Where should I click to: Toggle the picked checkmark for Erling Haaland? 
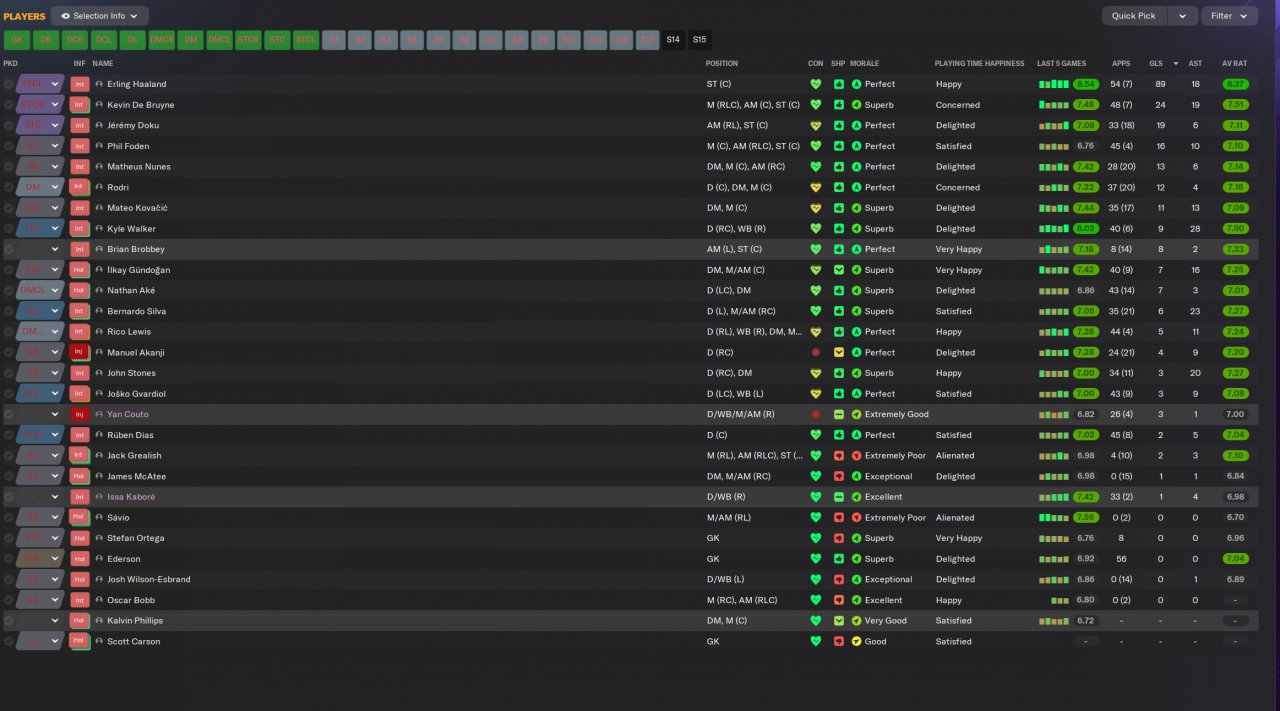[9, 84]
